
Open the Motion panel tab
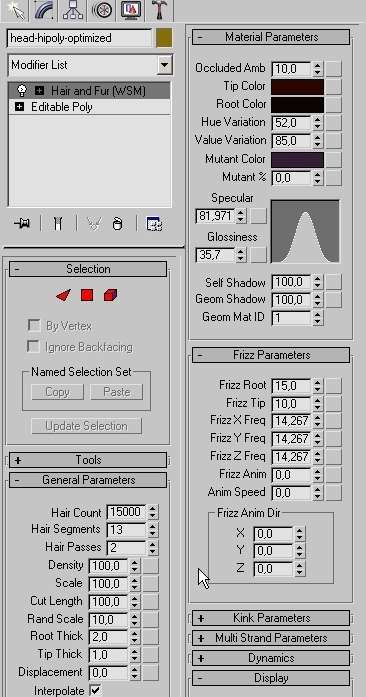(x=102, y=10)
